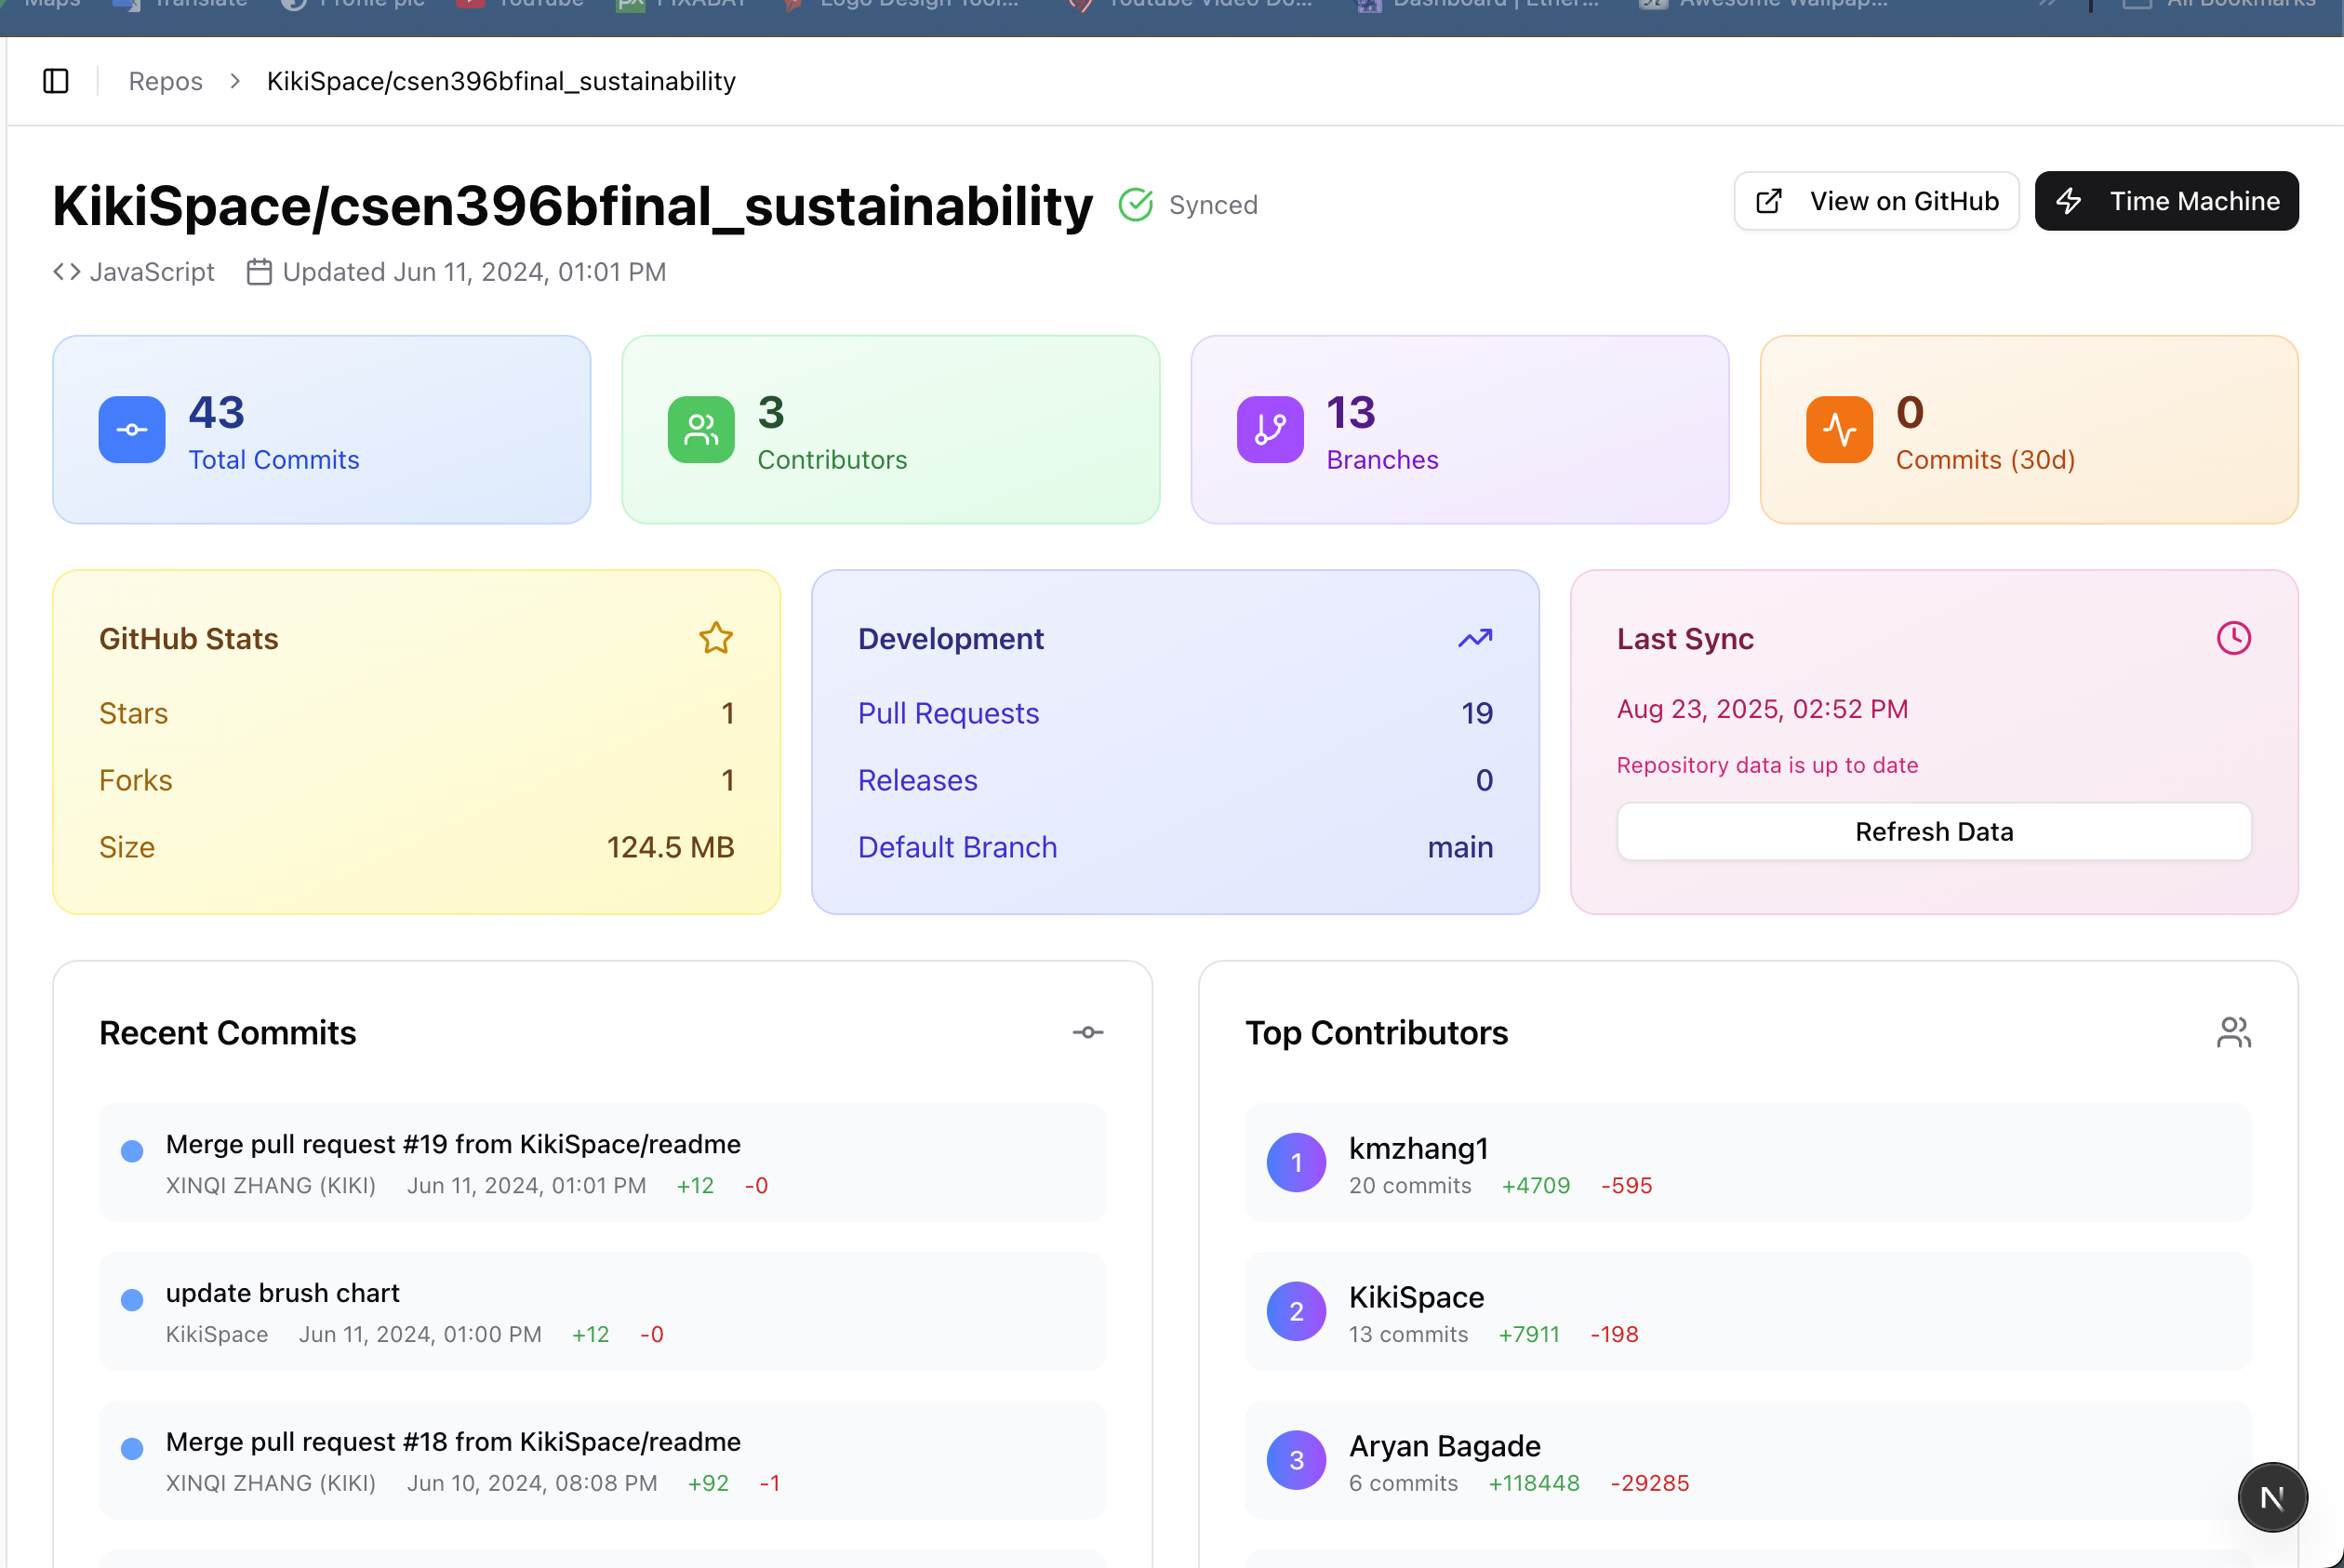
Task: Open the Repos breadcrumb link
Action: 165,81
